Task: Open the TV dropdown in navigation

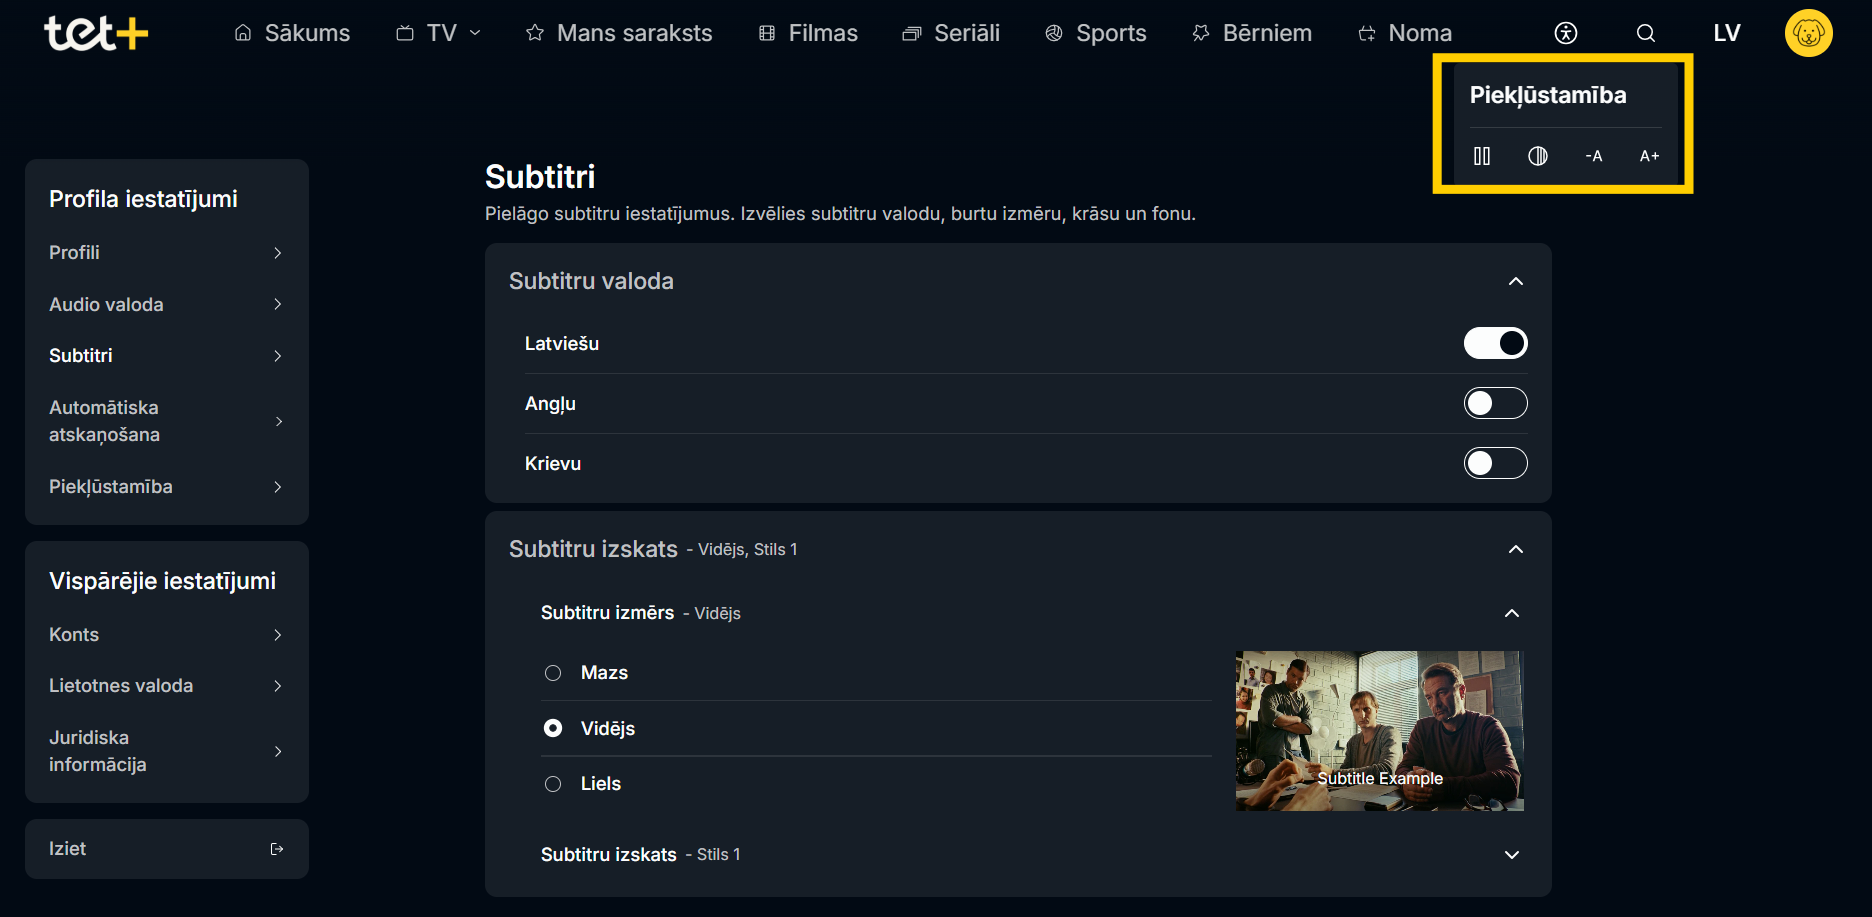Action: pyautogui.click(x=439, y=33)
